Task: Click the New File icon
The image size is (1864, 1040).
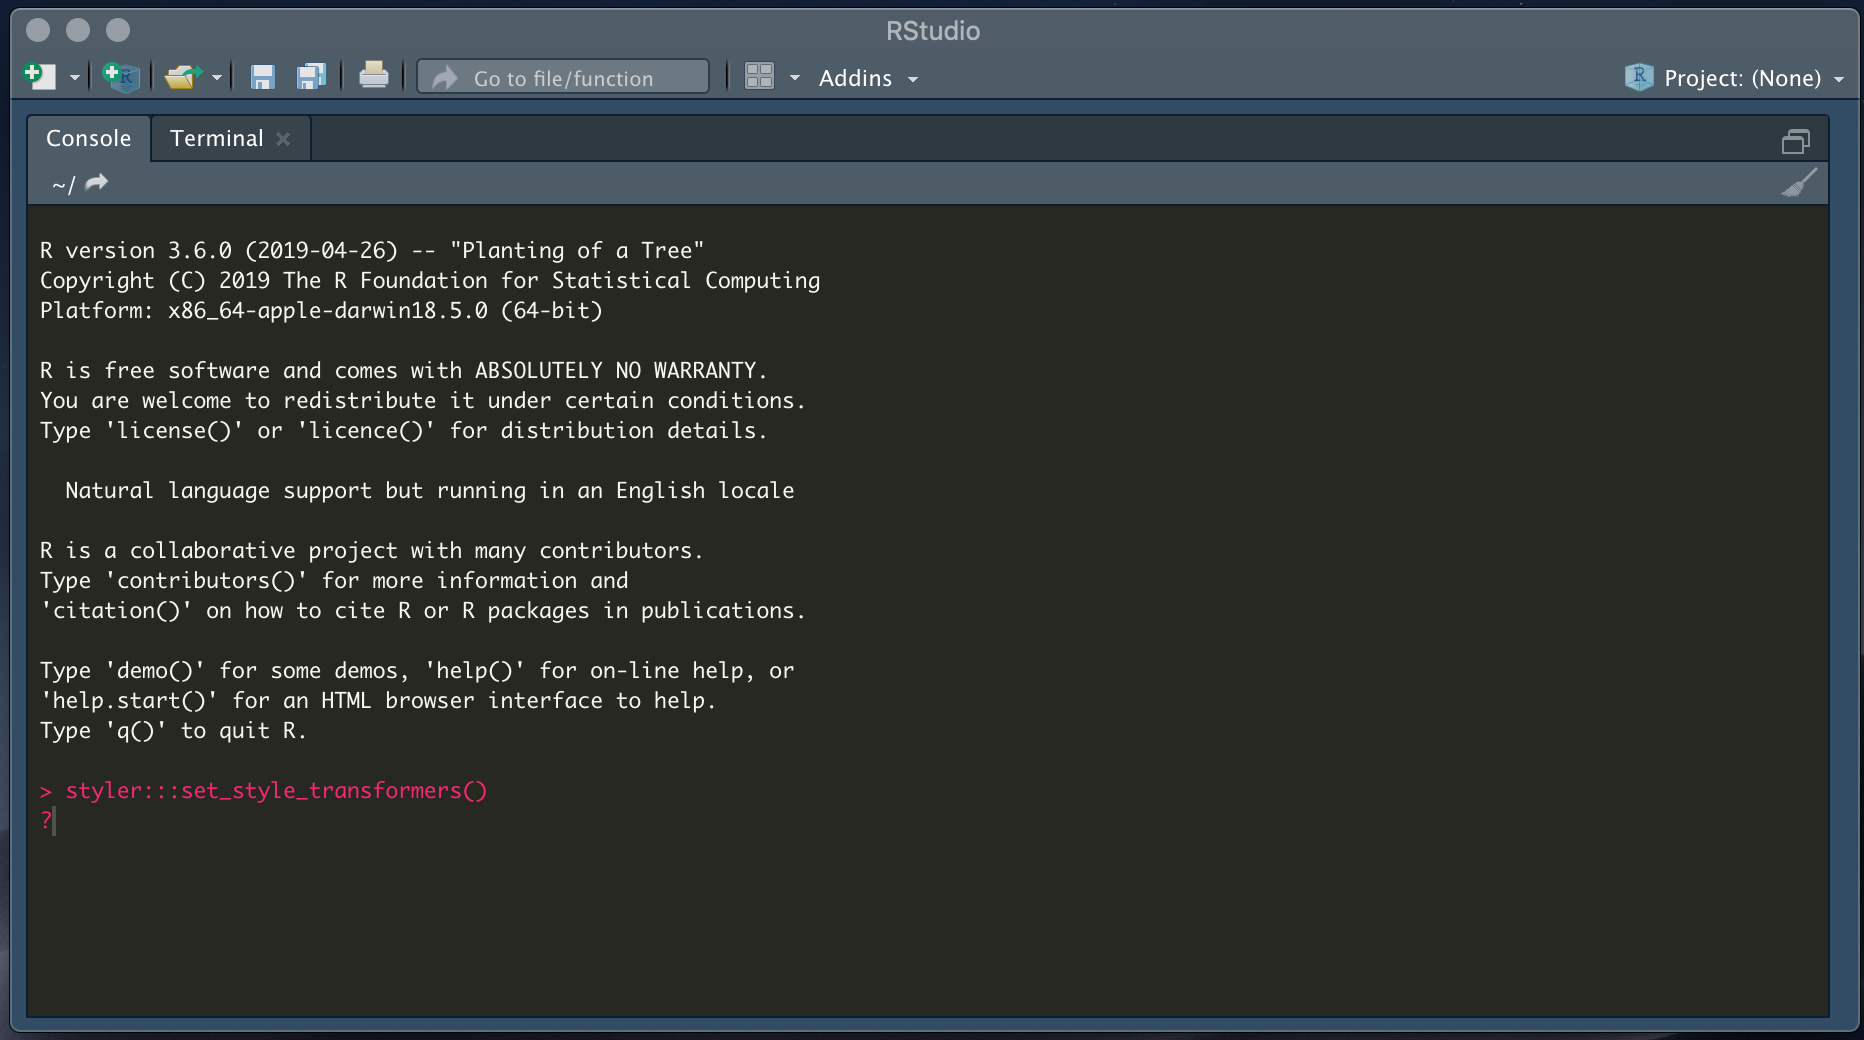Action: [x=40, y=77]
